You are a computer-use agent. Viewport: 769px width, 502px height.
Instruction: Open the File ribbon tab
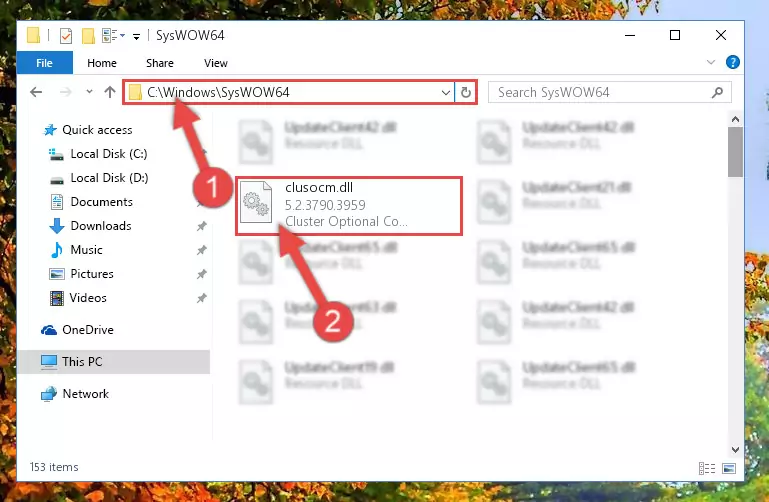[x=44, y=63]
